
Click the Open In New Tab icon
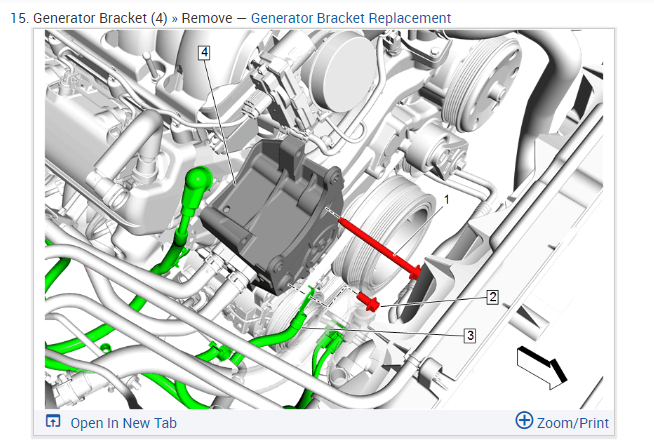coord(53,422)
